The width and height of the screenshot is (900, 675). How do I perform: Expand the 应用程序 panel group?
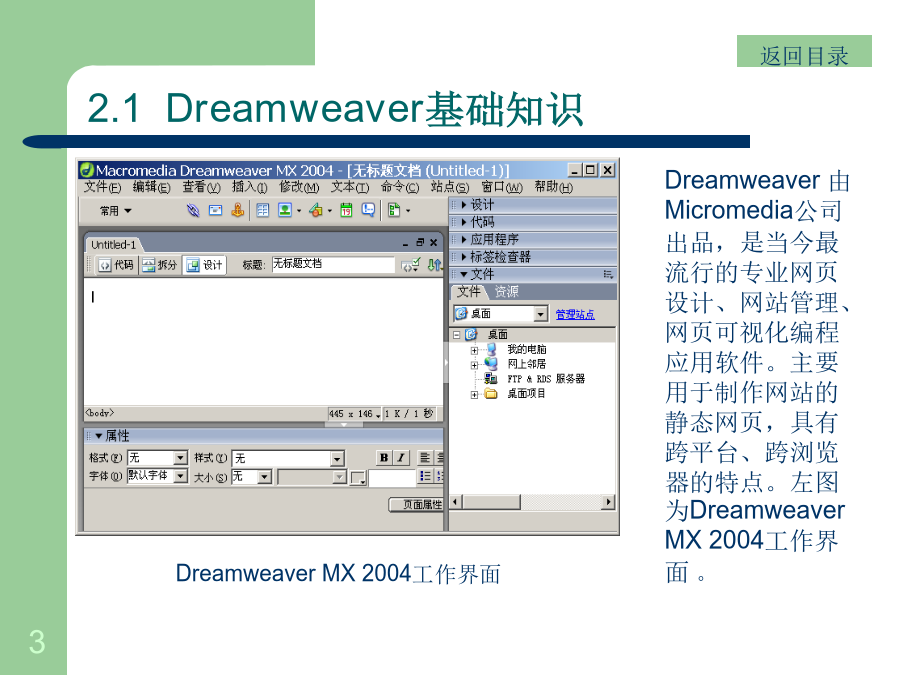463,239
